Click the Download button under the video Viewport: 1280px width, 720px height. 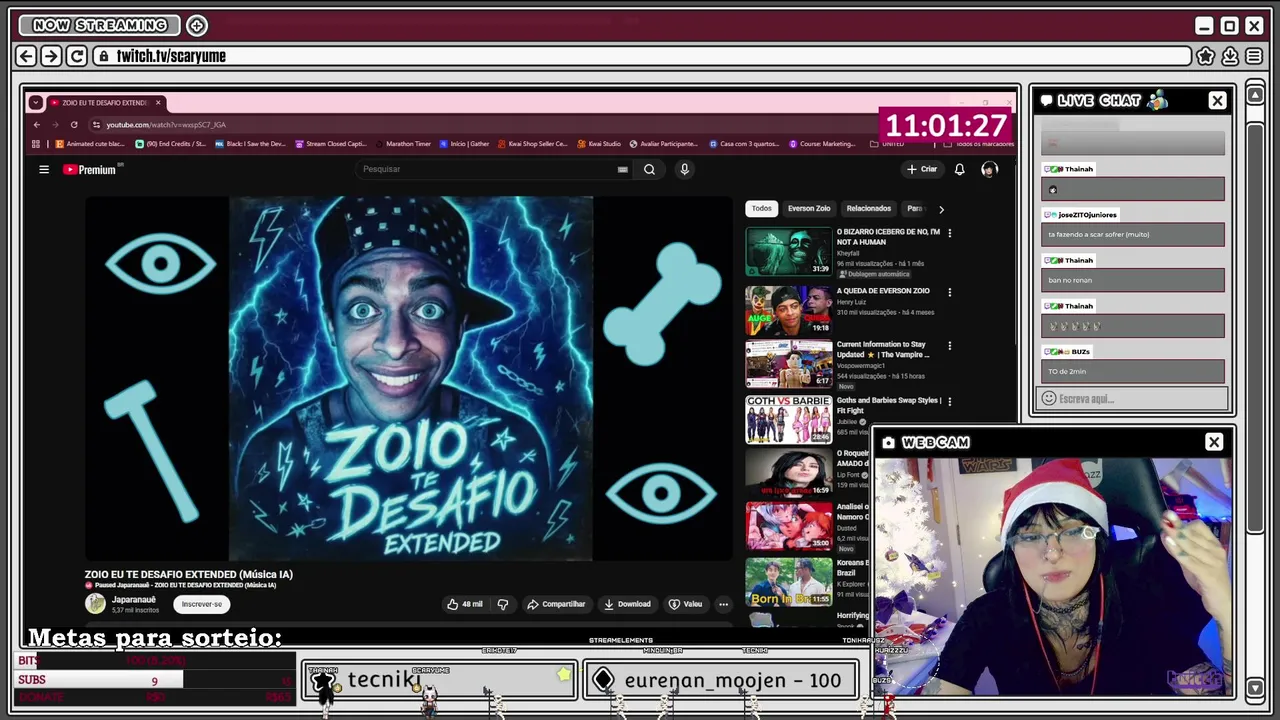(628, 604)
